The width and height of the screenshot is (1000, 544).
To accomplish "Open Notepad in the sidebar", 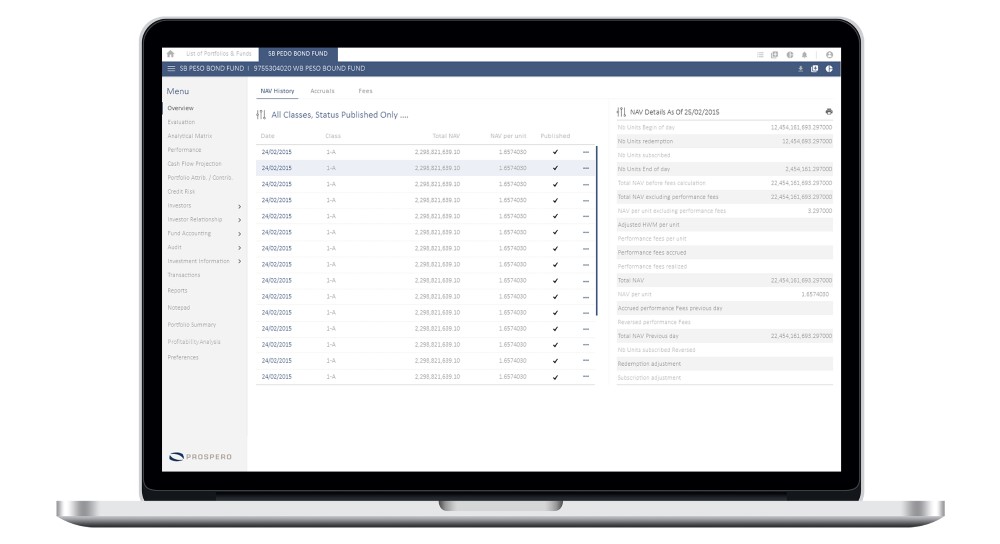I will click(x=179, y=308).
